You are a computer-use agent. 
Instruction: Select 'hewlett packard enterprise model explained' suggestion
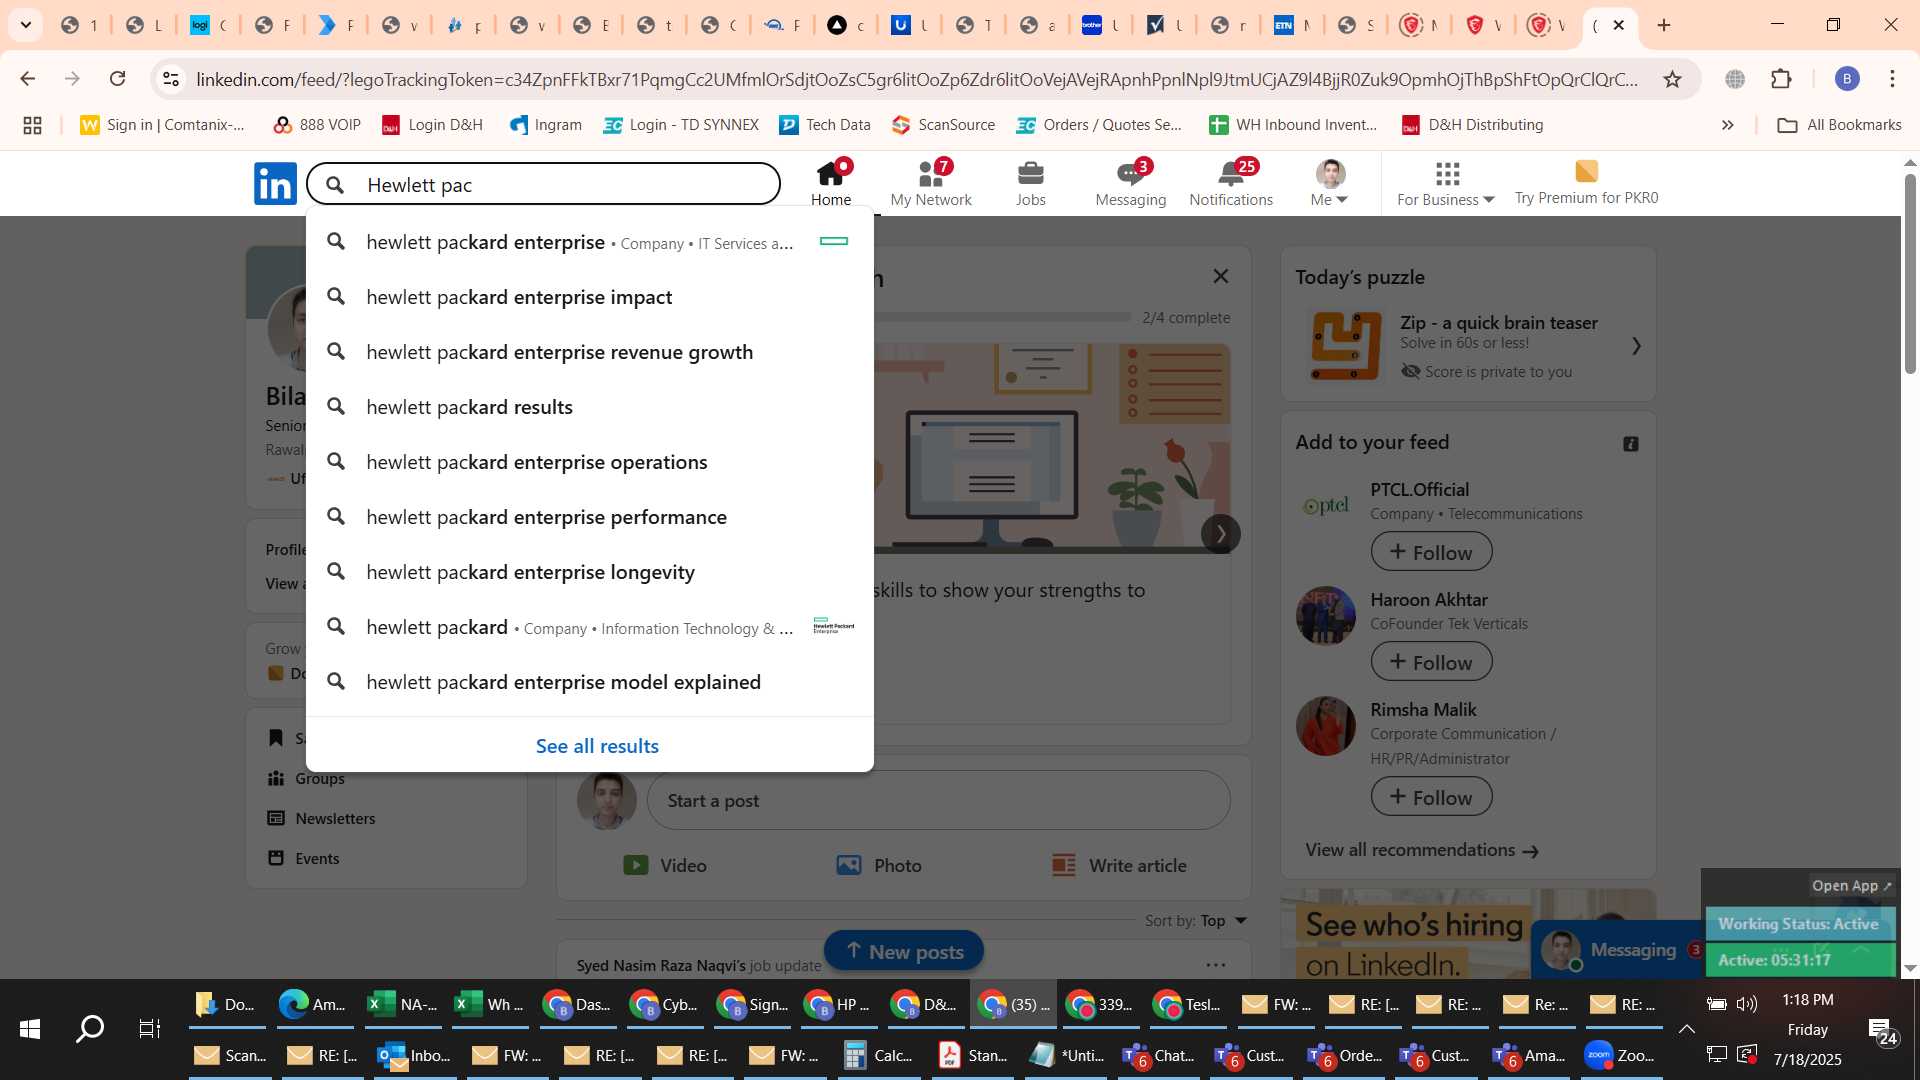(590, 682)
